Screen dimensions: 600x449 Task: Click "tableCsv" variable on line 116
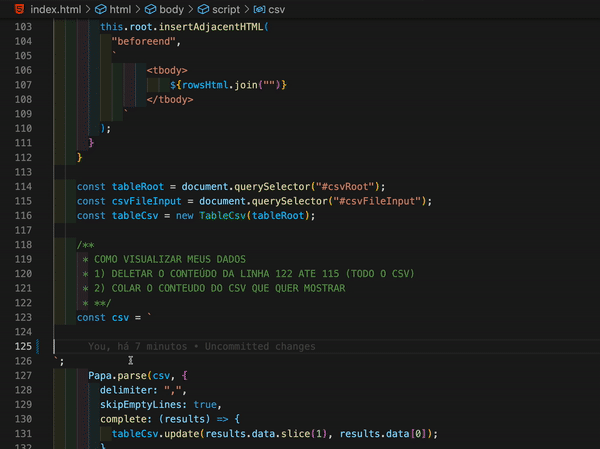[x=135, y=216]
